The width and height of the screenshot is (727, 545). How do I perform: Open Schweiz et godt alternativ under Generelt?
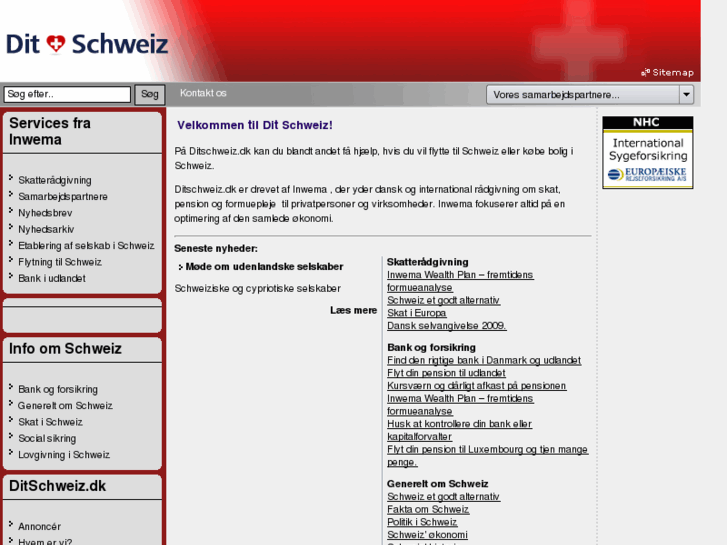pyautogui.click(x=443, y=497)
